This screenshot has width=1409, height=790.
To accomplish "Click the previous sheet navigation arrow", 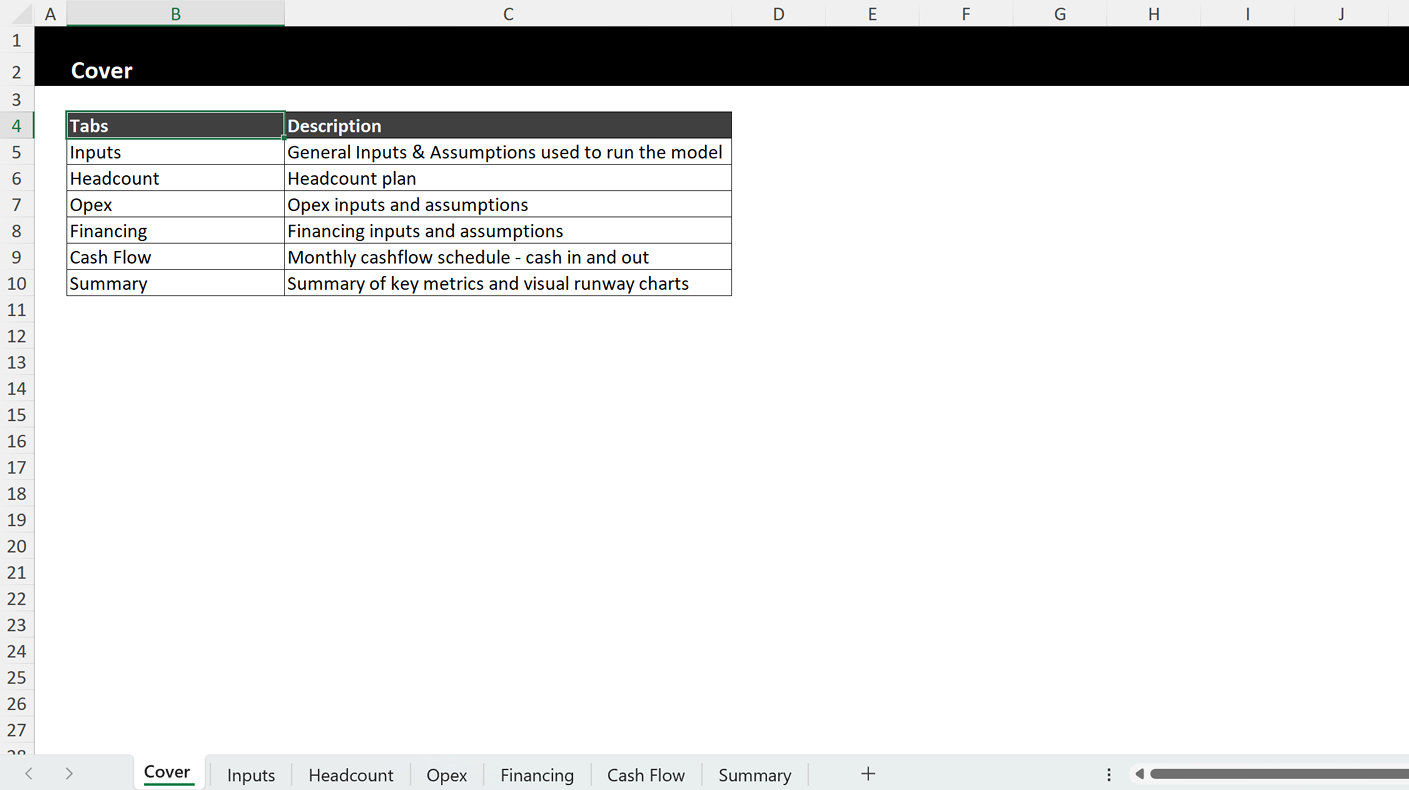I will [28, 774].
